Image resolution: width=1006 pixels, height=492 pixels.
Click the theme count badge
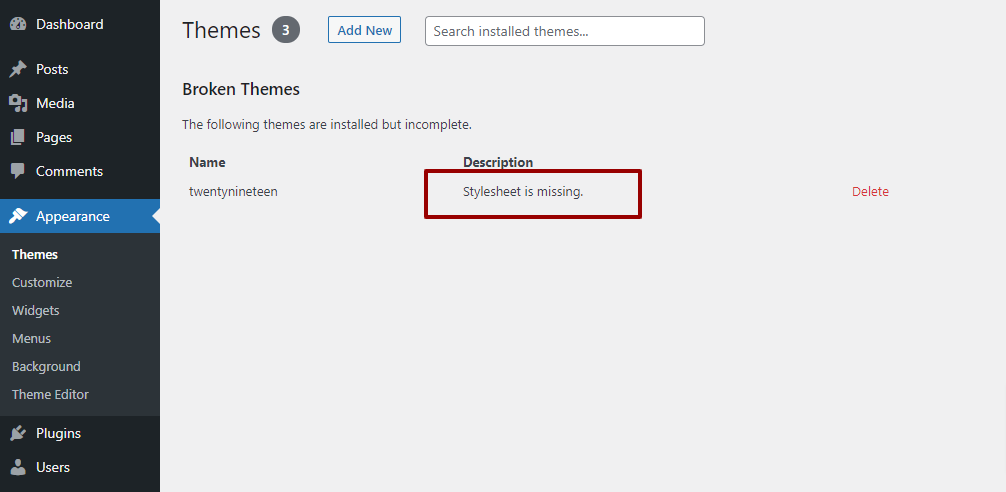[x=285, y=30]
